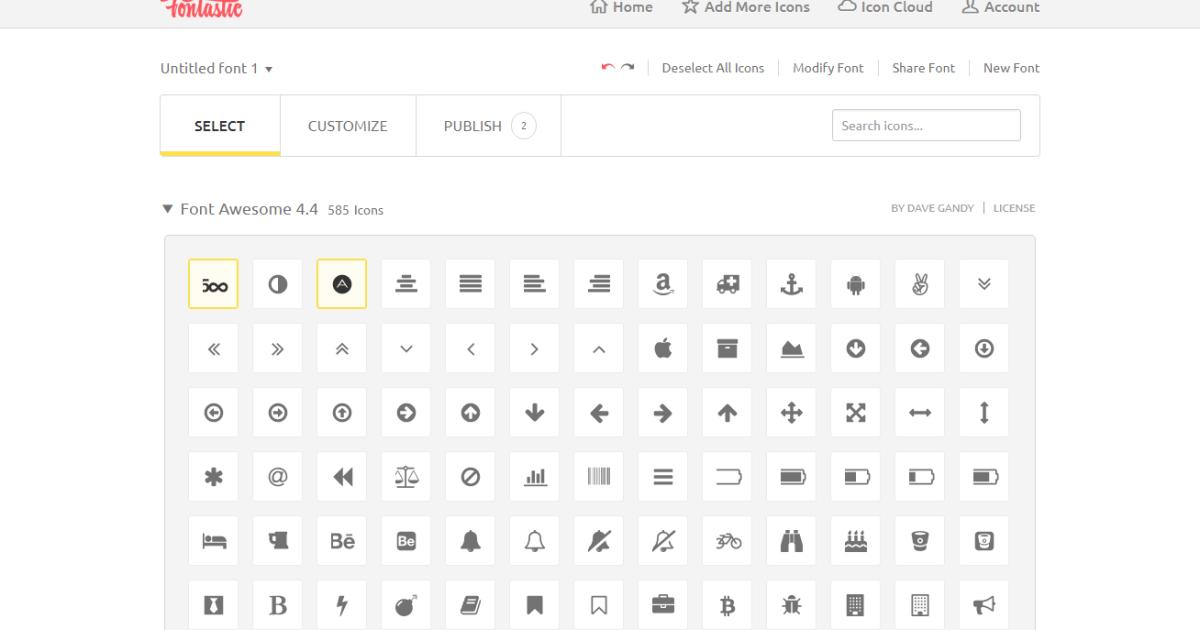Select the area chart icon
This screenshot has width=1200, height=630.
click(791, 348)
